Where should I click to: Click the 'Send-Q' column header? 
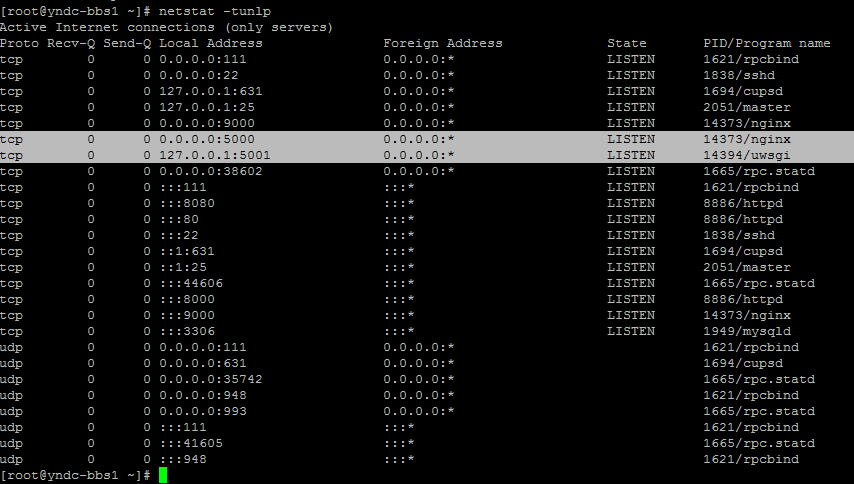[x=127, y=43]
